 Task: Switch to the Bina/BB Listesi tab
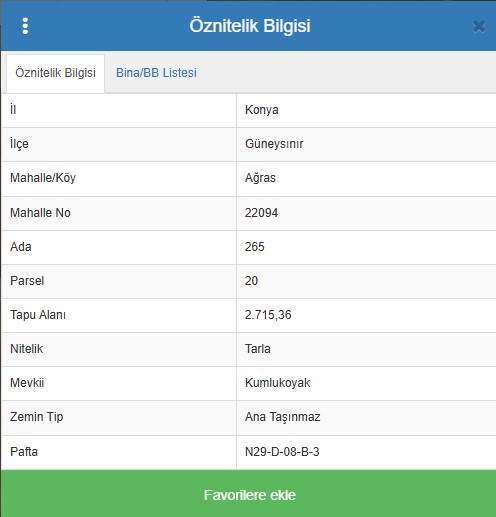tap(156, 73)
